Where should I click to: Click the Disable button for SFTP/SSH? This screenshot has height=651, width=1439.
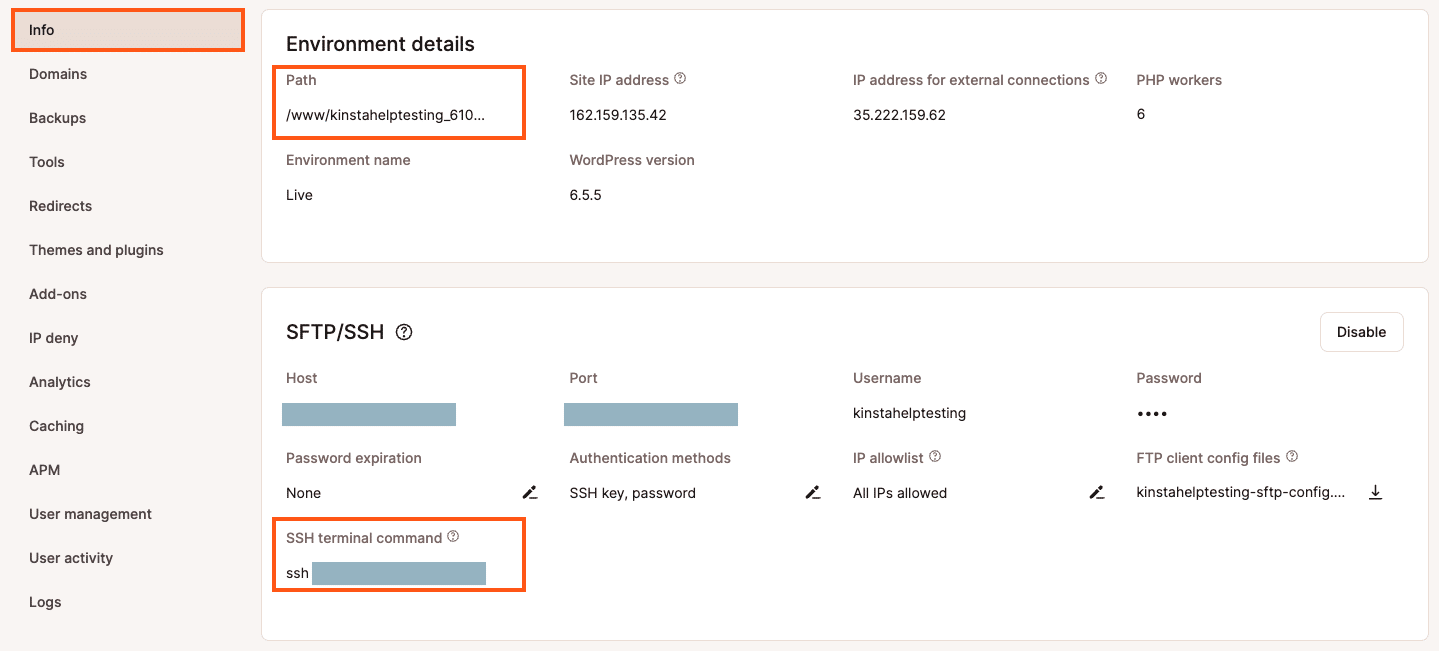[1361, 331]
